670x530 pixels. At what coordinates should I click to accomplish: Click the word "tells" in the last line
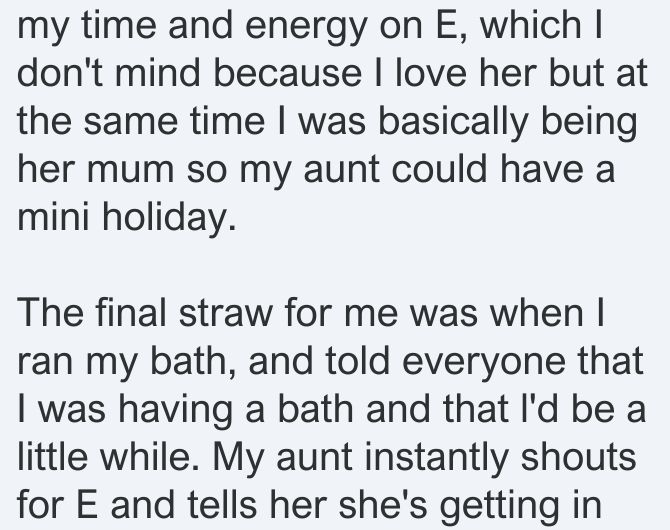pos(222,504)
